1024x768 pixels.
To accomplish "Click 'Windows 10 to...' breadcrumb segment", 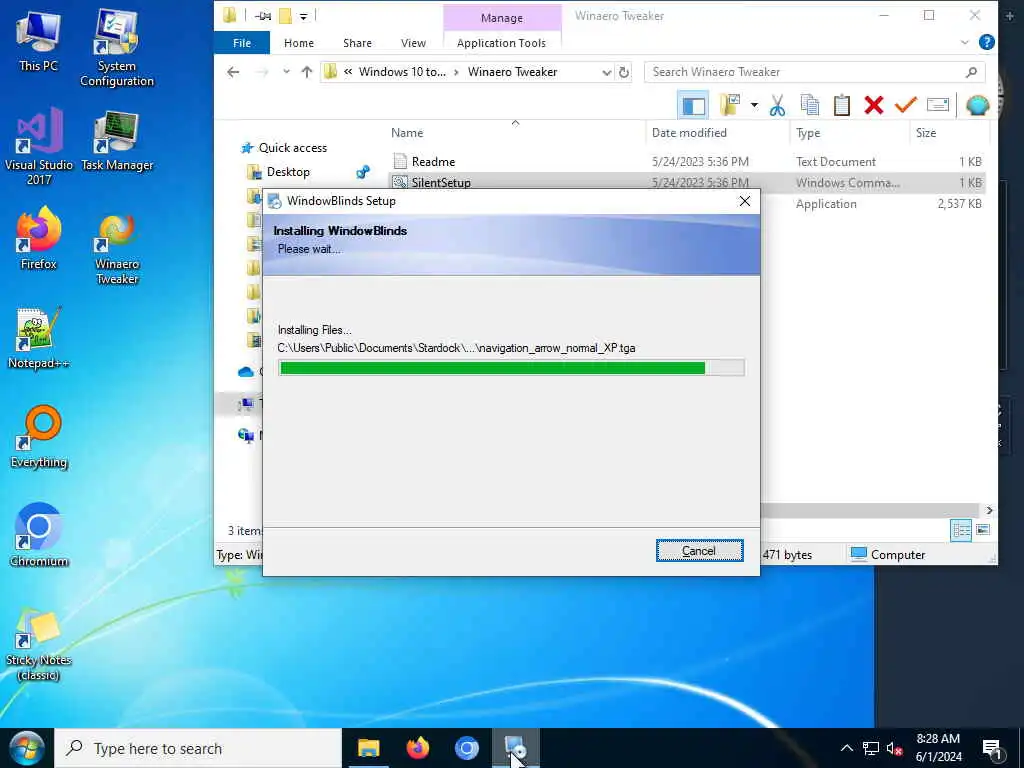I will pyautogui.click(x=402, y=72).
